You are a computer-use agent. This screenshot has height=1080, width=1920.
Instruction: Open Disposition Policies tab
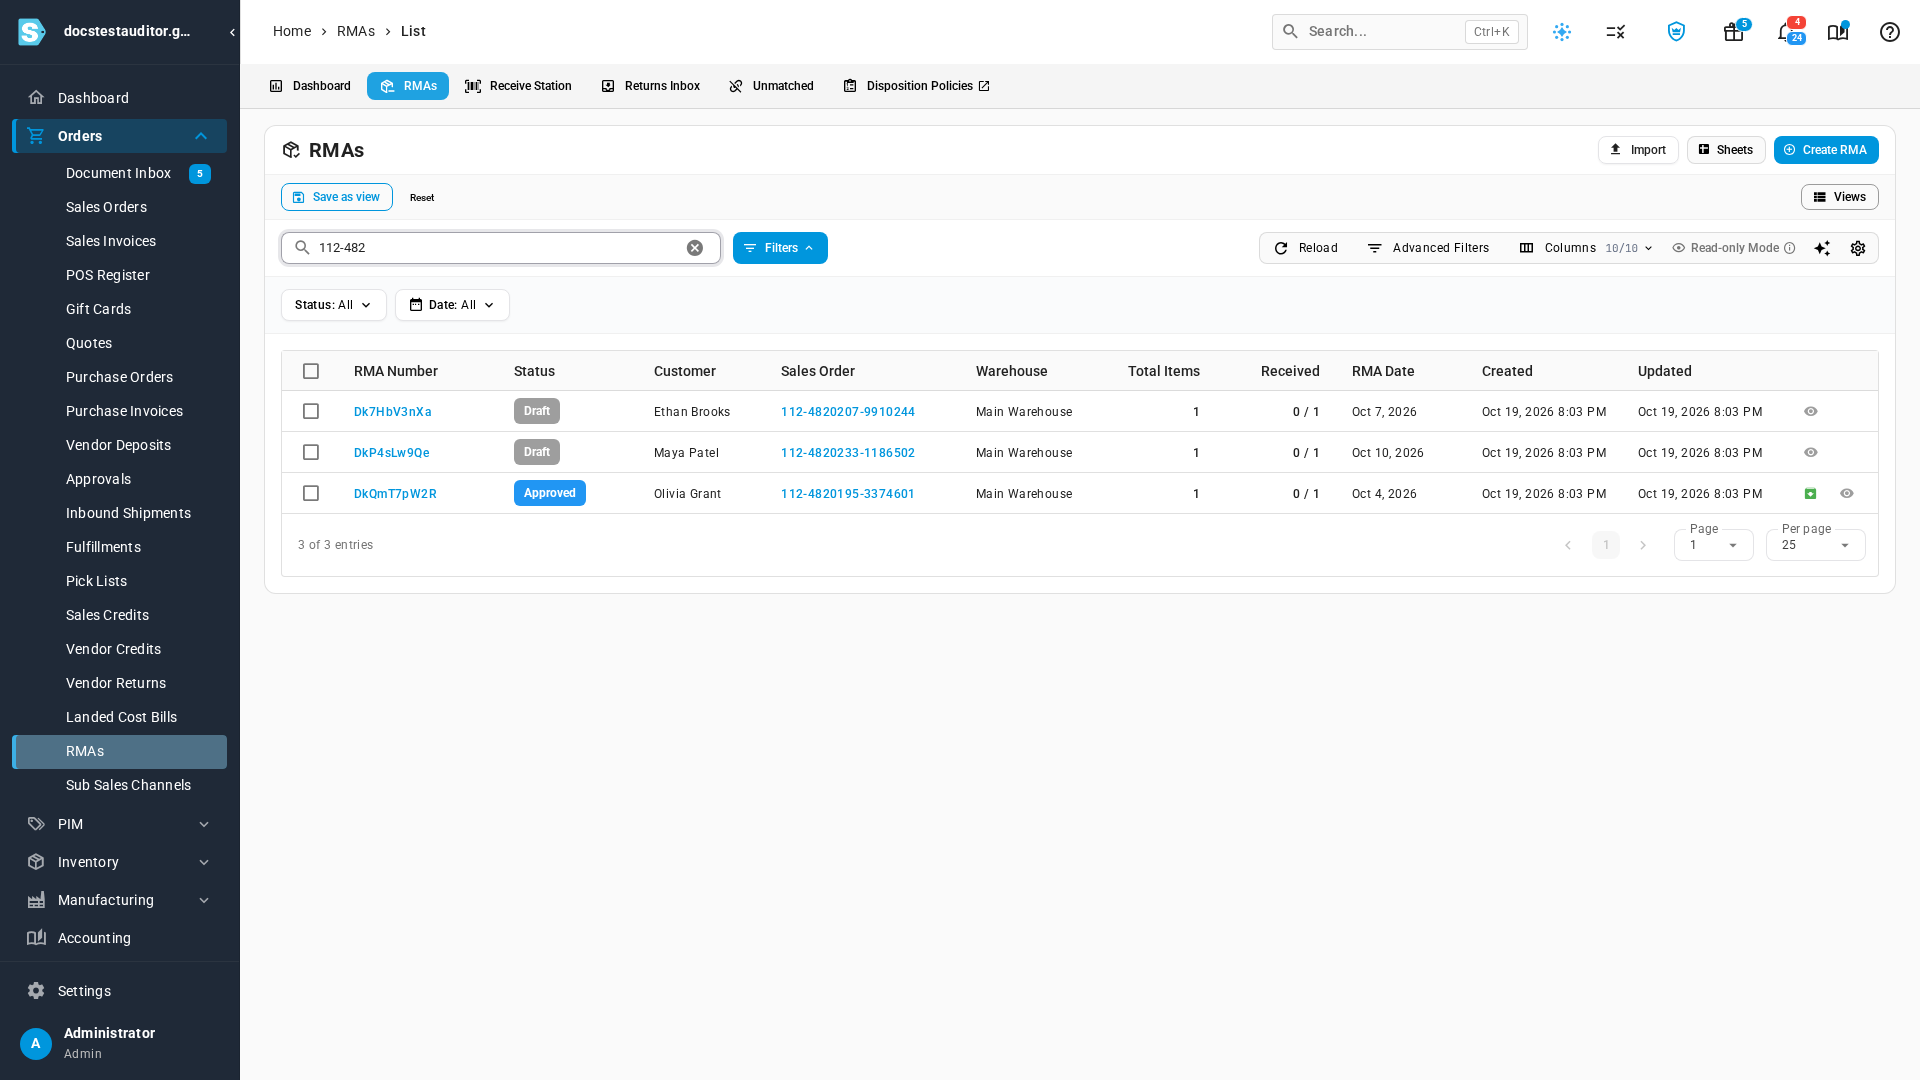point(916,86)
